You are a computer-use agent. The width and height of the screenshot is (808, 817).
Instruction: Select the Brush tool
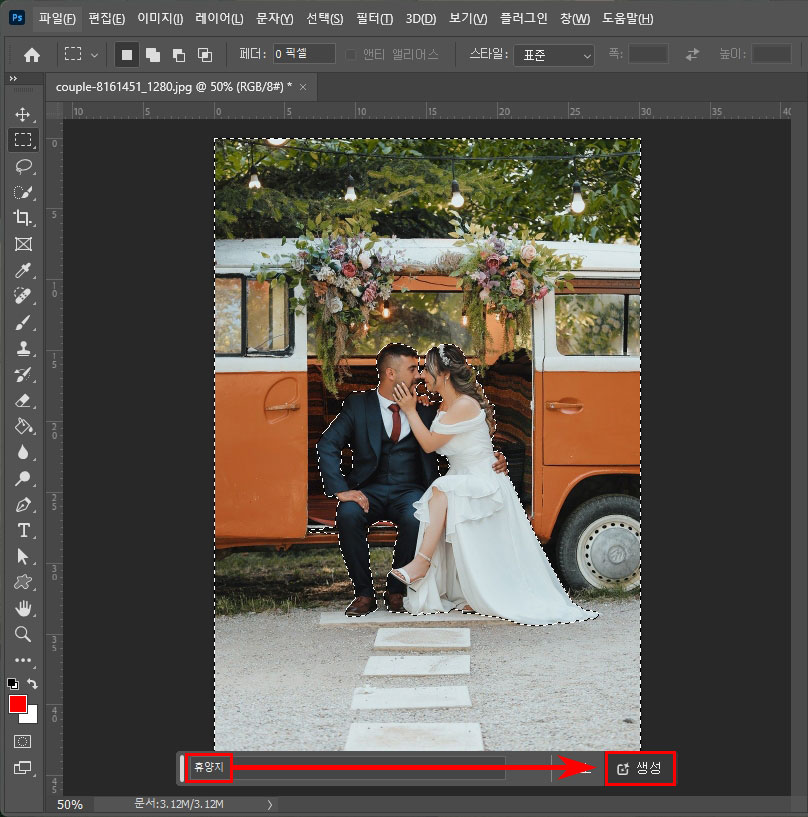click(22, 323)
